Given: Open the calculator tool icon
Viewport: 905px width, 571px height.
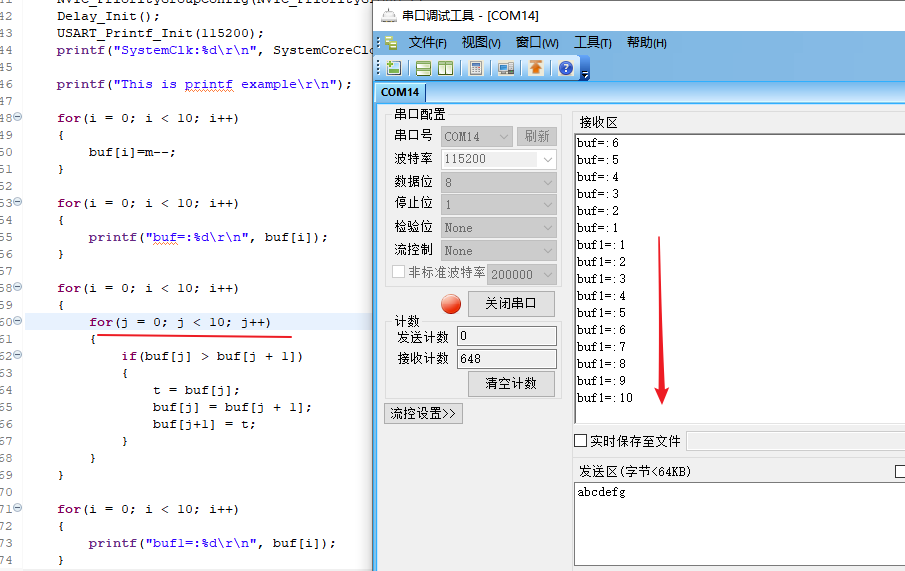Looking at the screenshot, I should click(x=476, y=68).
